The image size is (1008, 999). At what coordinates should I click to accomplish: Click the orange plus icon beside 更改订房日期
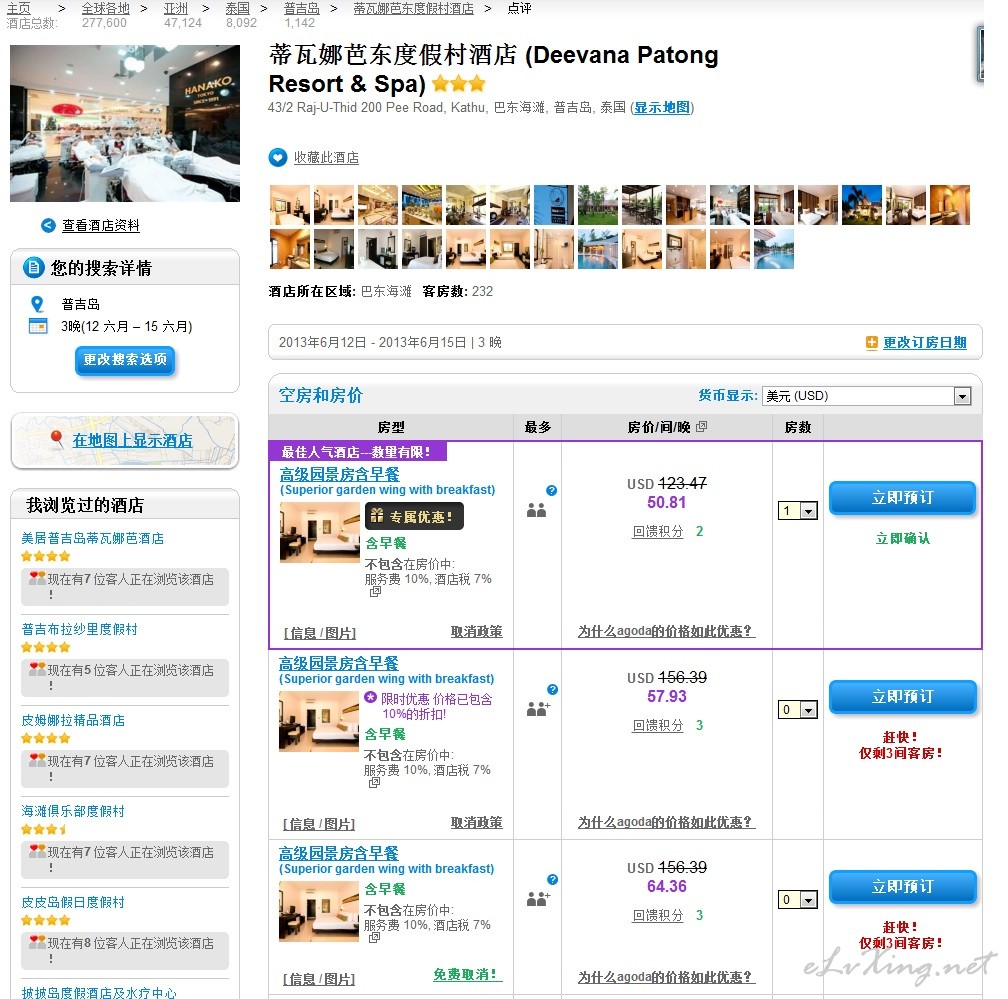(872, 343)
